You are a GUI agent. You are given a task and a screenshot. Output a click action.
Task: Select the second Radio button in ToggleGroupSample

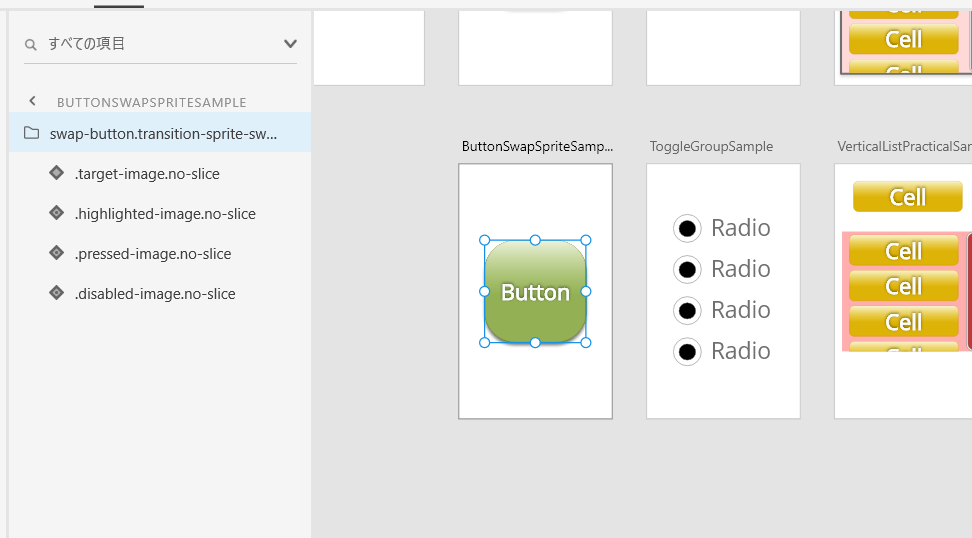[687, 270]
